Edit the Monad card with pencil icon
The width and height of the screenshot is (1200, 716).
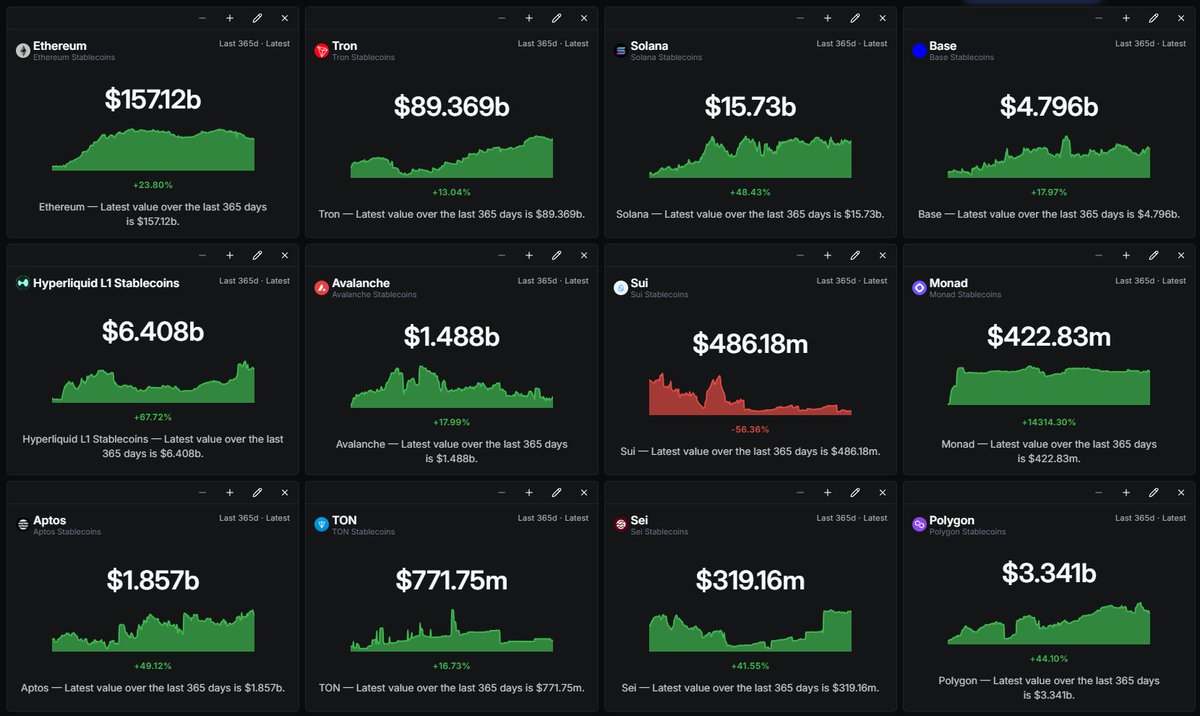coord(1154,256)
